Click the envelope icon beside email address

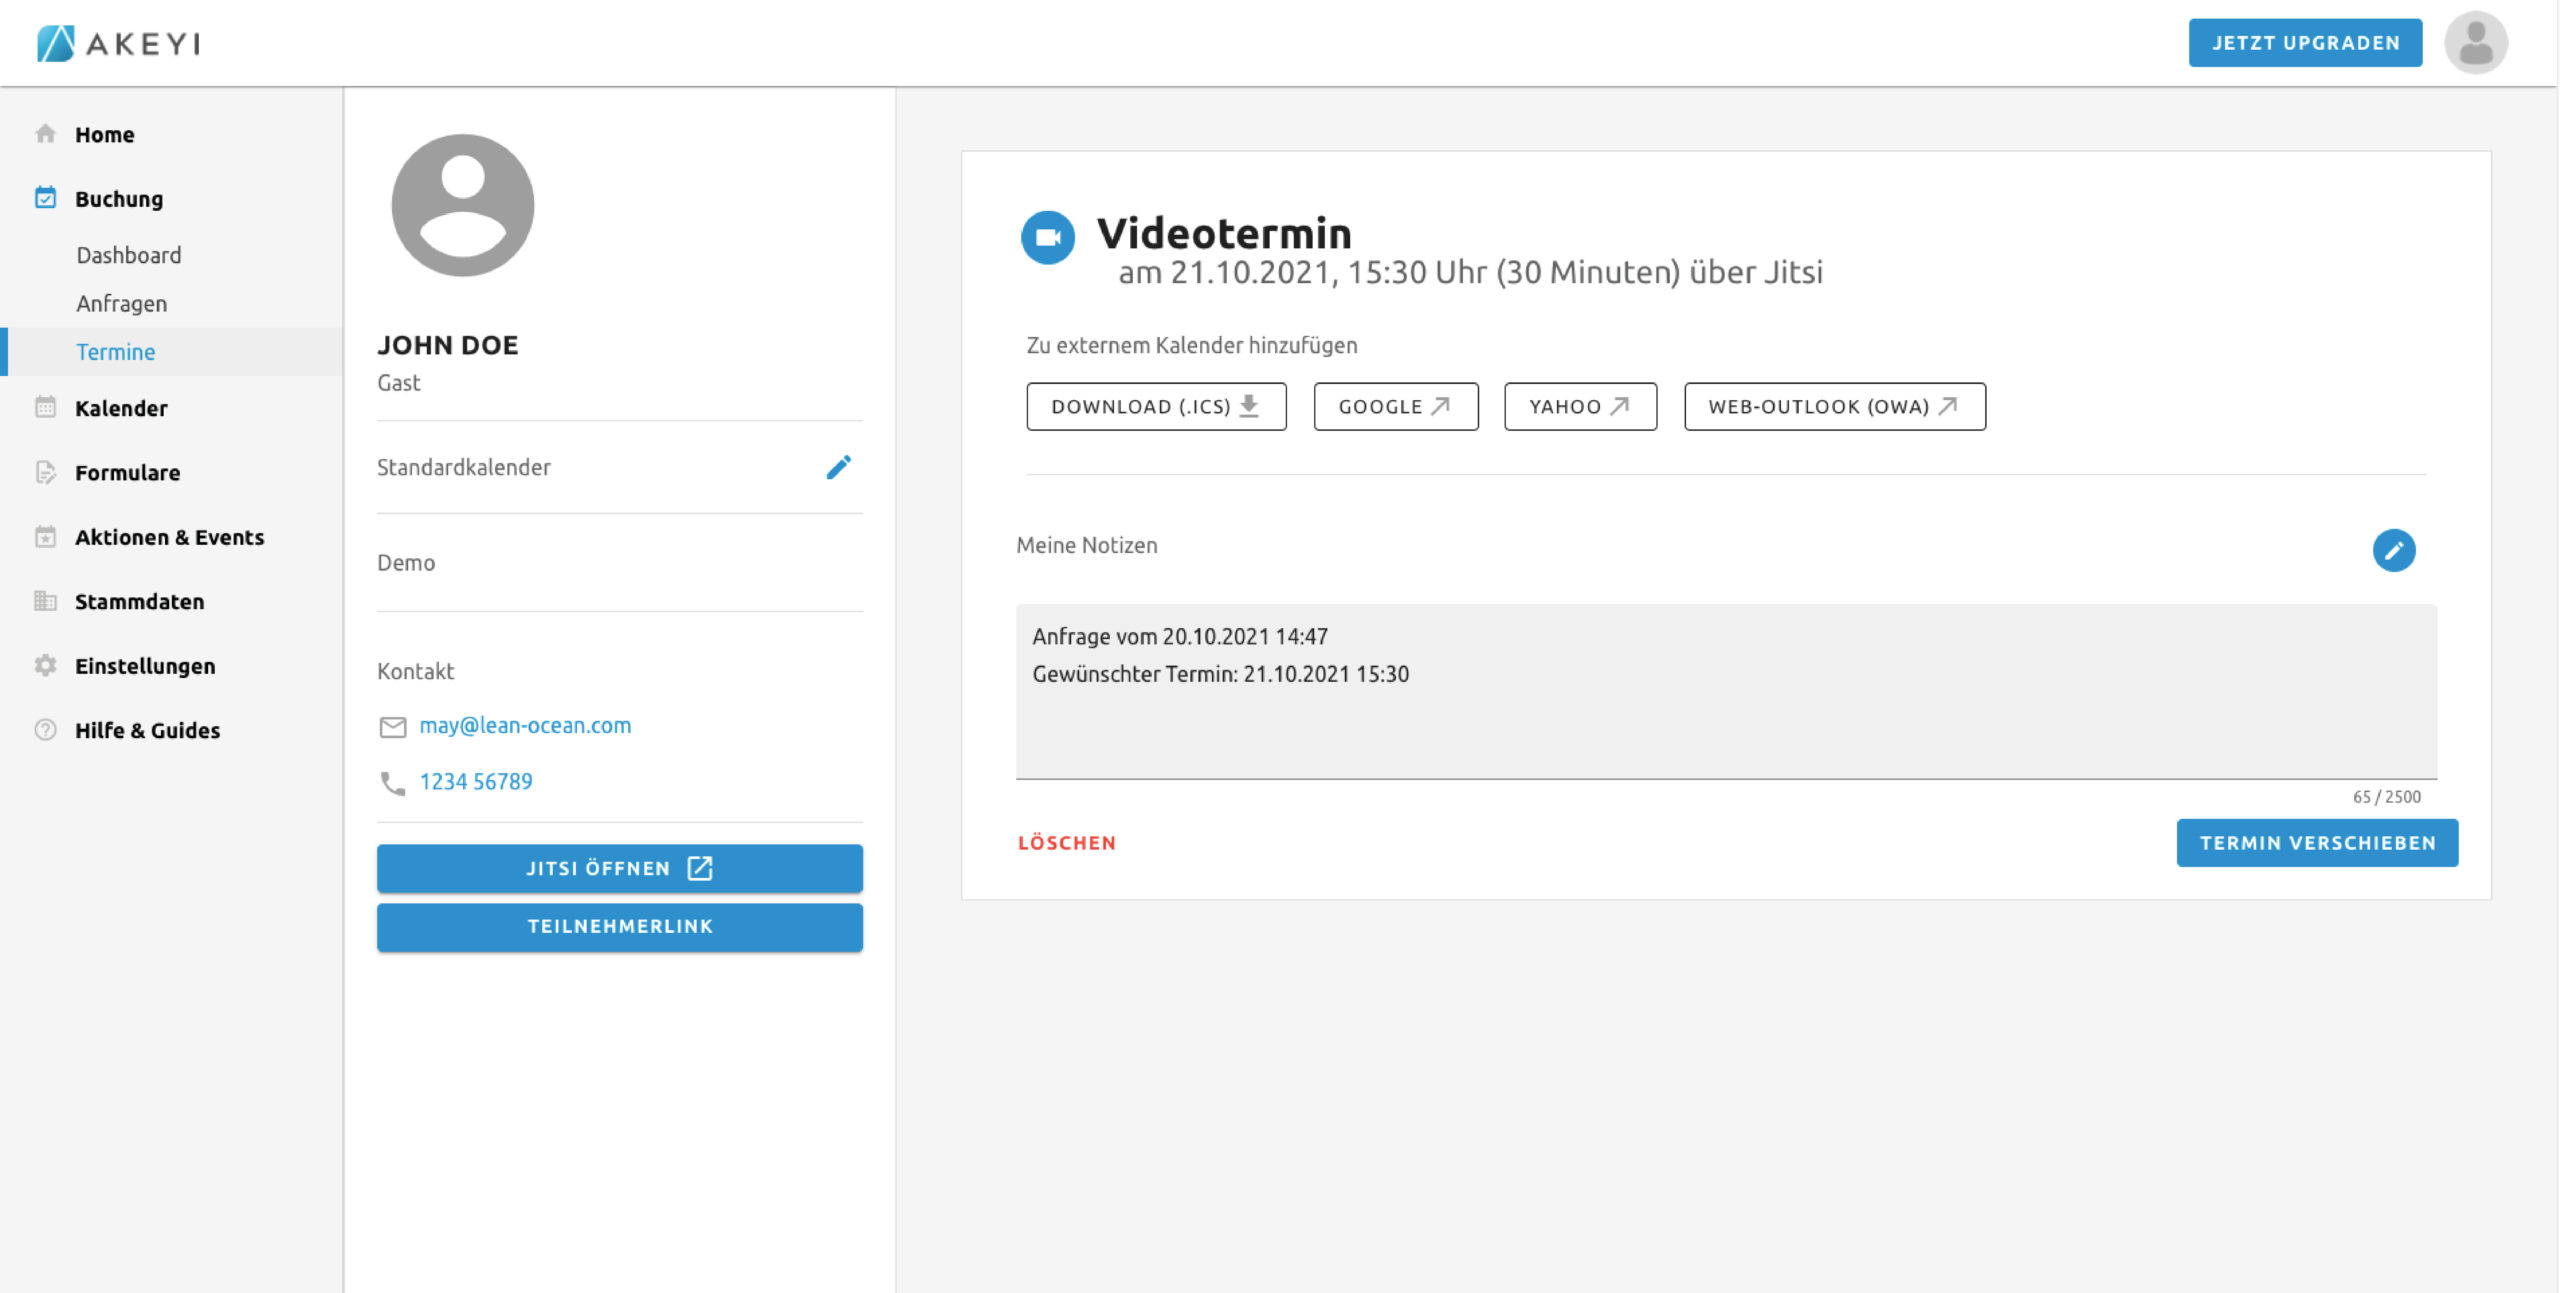tap(393, 727)
